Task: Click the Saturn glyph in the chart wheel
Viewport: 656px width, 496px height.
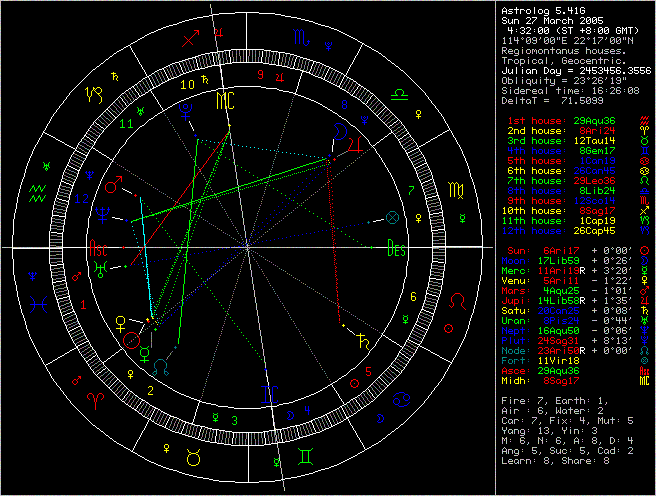Action: (362, 340)
